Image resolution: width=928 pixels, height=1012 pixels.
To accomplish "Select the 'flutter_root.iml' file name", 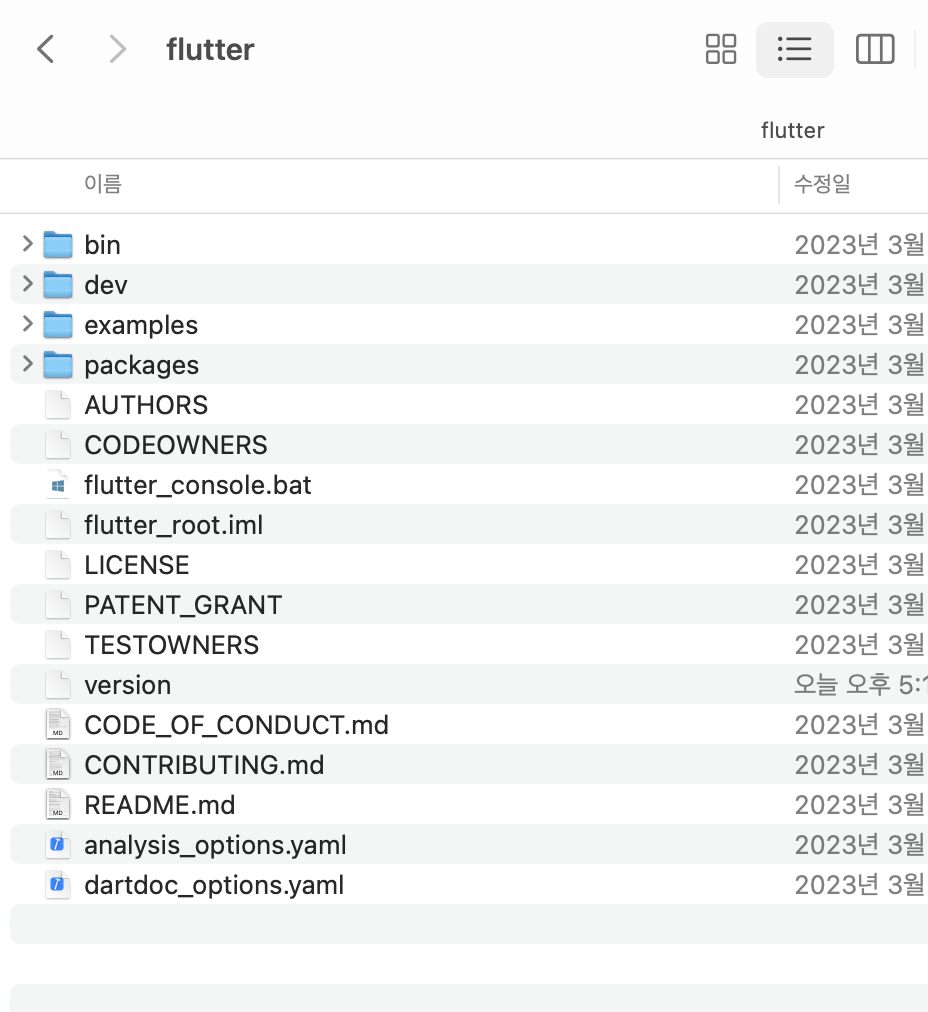I will [174, 525].
